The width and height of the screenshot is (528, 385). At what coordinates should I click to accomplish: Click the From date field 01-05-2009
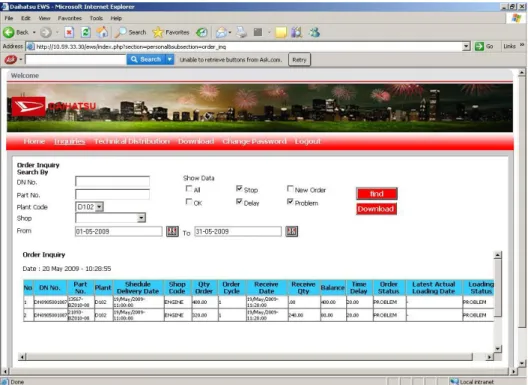[x=119, y=231]
